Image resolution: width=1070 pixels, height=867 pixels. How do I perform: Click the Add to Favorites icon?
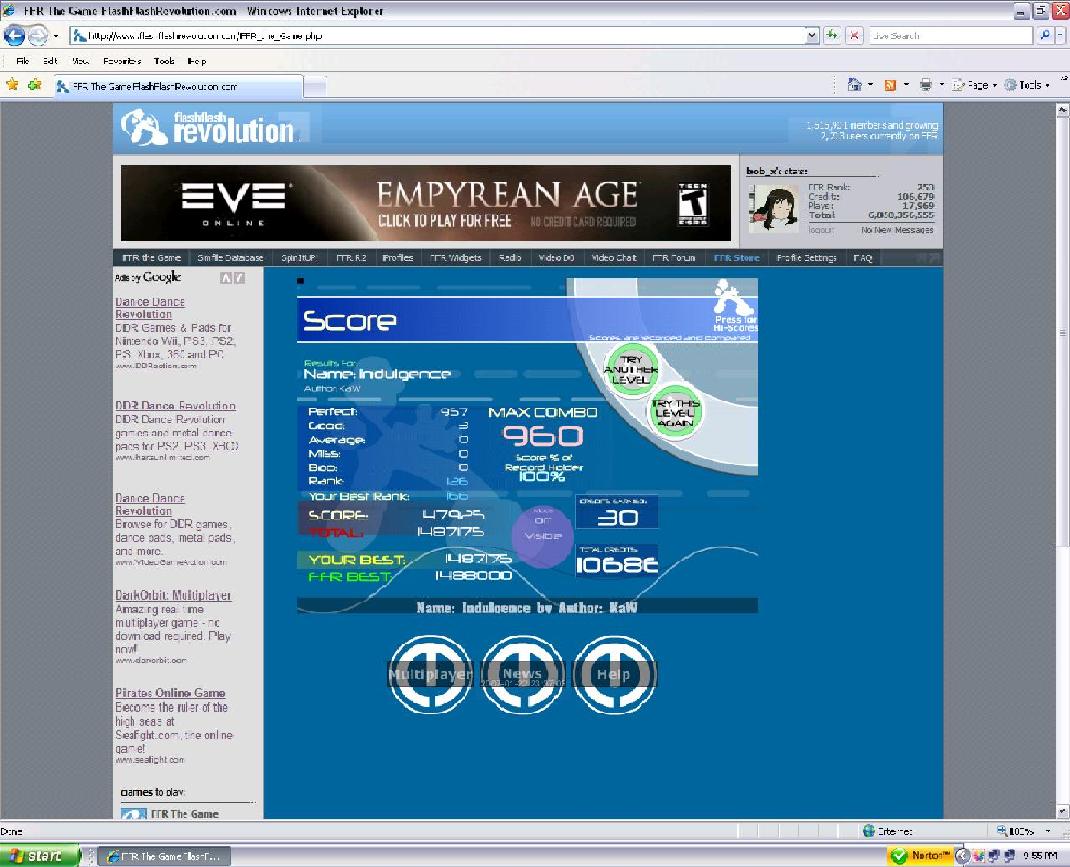[x=34, y=85]
